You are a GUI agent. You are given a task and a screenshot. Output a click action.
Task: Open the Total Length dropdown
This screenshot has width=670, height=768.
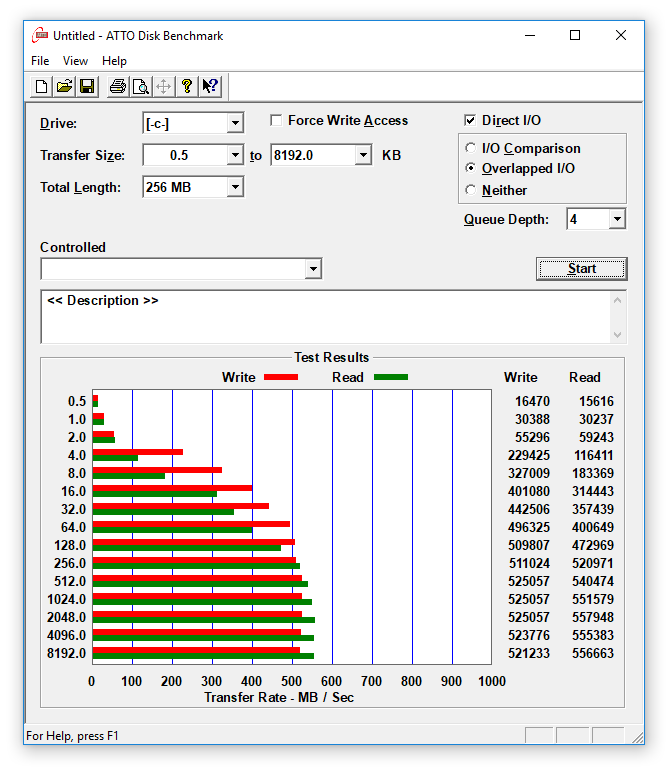point(235,187)
